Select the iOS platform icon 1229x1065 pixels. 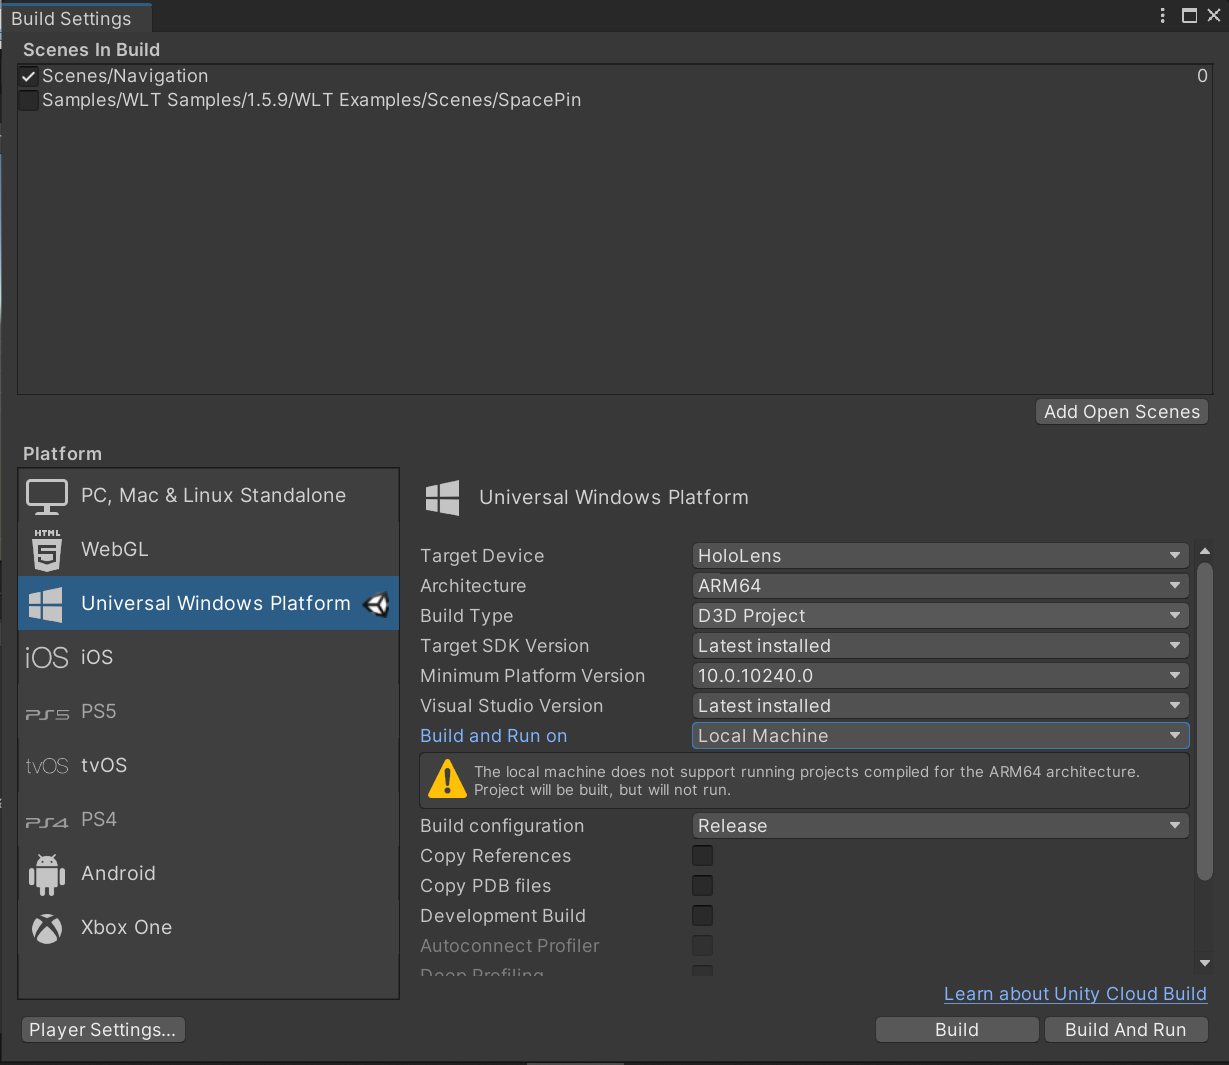pyautogui.click(x=46, y=656)
